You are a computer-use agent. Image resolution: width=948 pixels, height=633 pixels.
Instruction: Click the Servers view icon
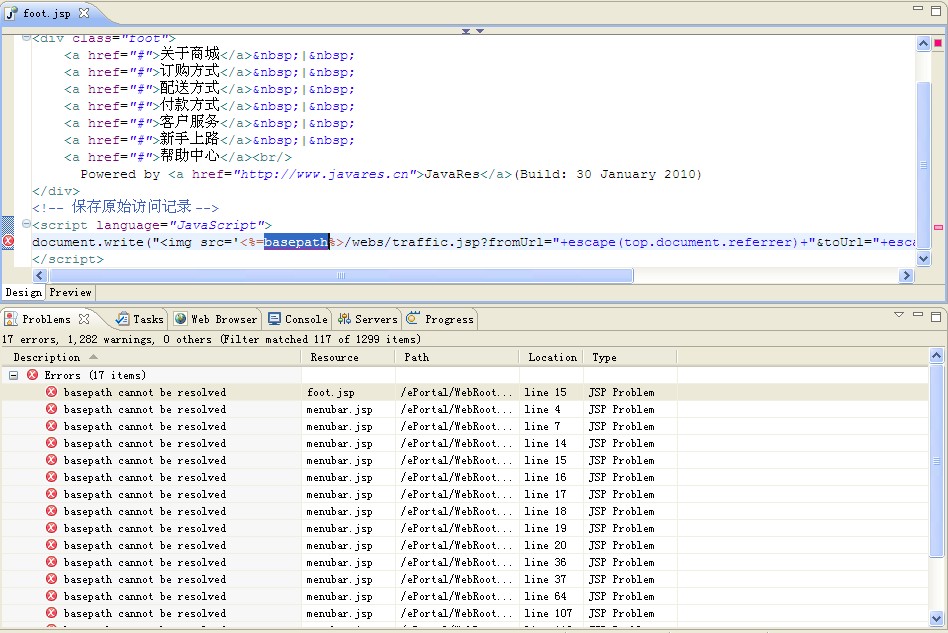click(345, 319)
